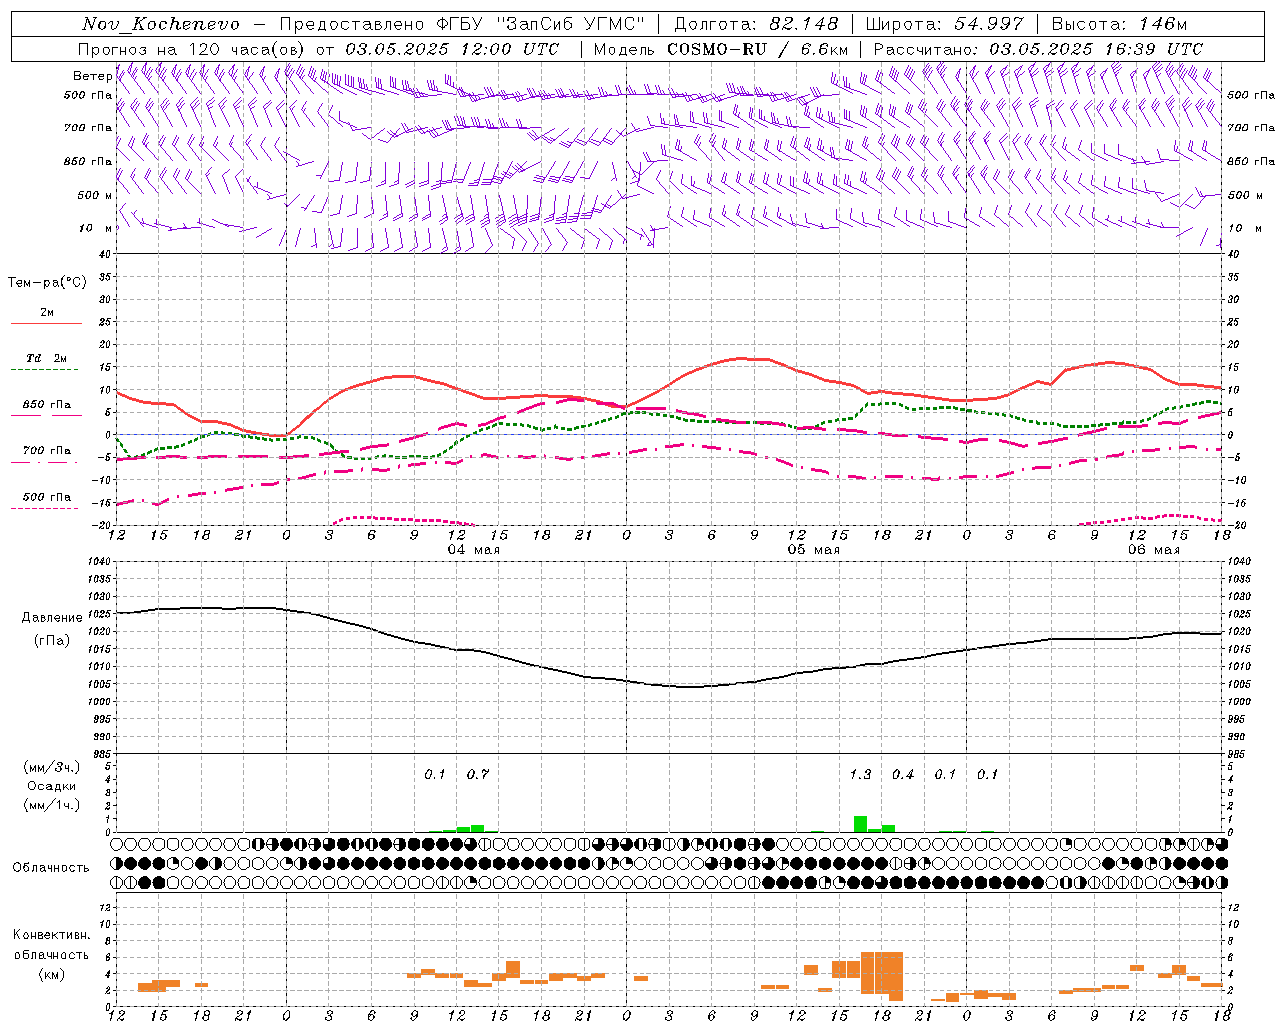The height and width of the screenshot is (1024, 1280).
Task: Click the 1.3 precipitation amount
Action: 860,774
